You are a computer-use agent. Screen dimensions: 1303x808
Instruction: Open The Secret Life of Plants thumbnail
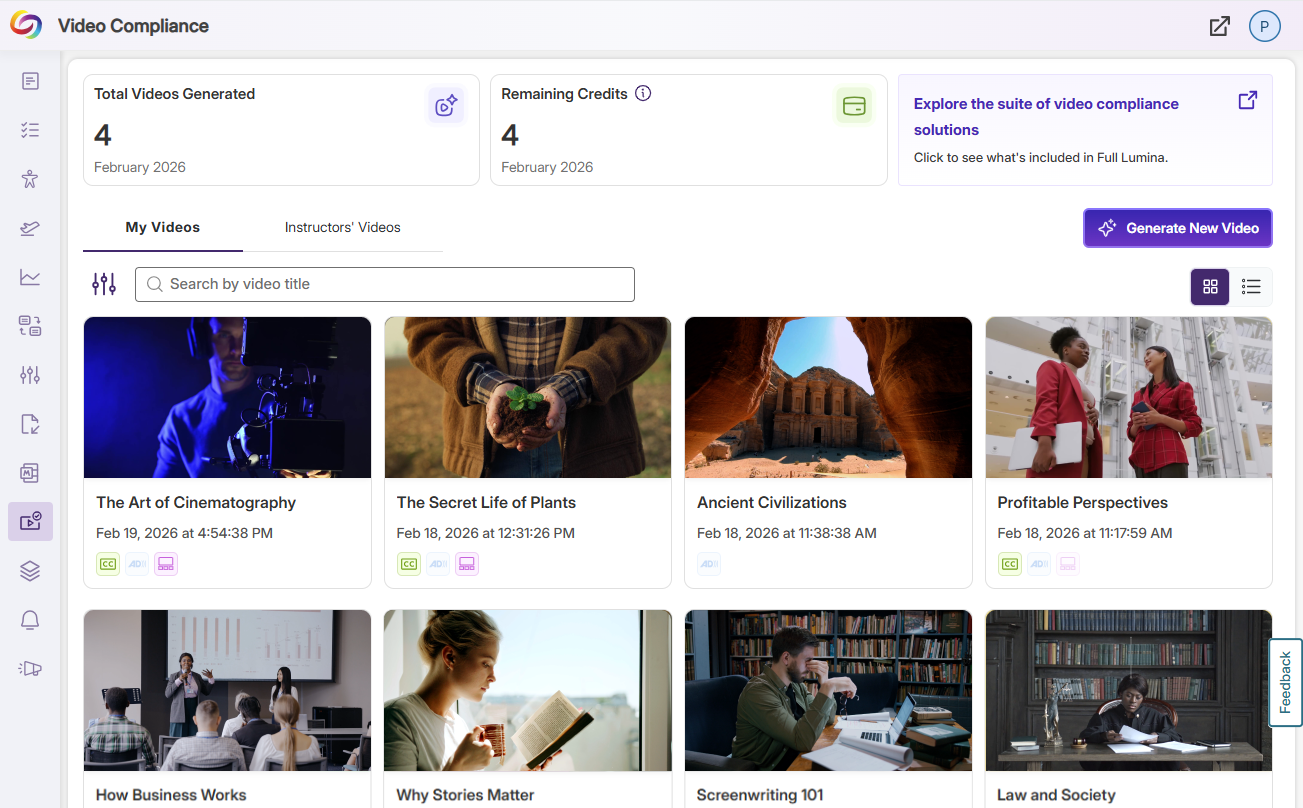click(x=527, y=398)
